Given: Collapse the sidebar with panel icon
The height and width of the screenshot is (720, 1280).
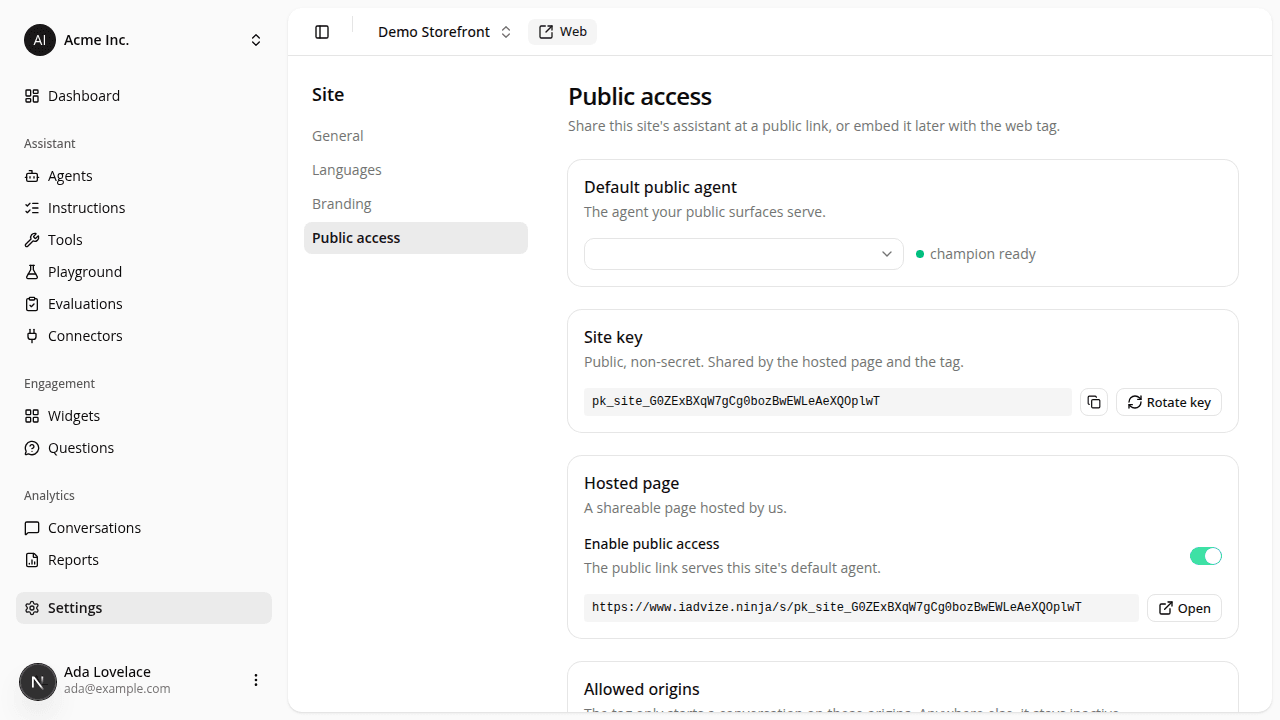Looking at the screenshot, I should 322,32.
